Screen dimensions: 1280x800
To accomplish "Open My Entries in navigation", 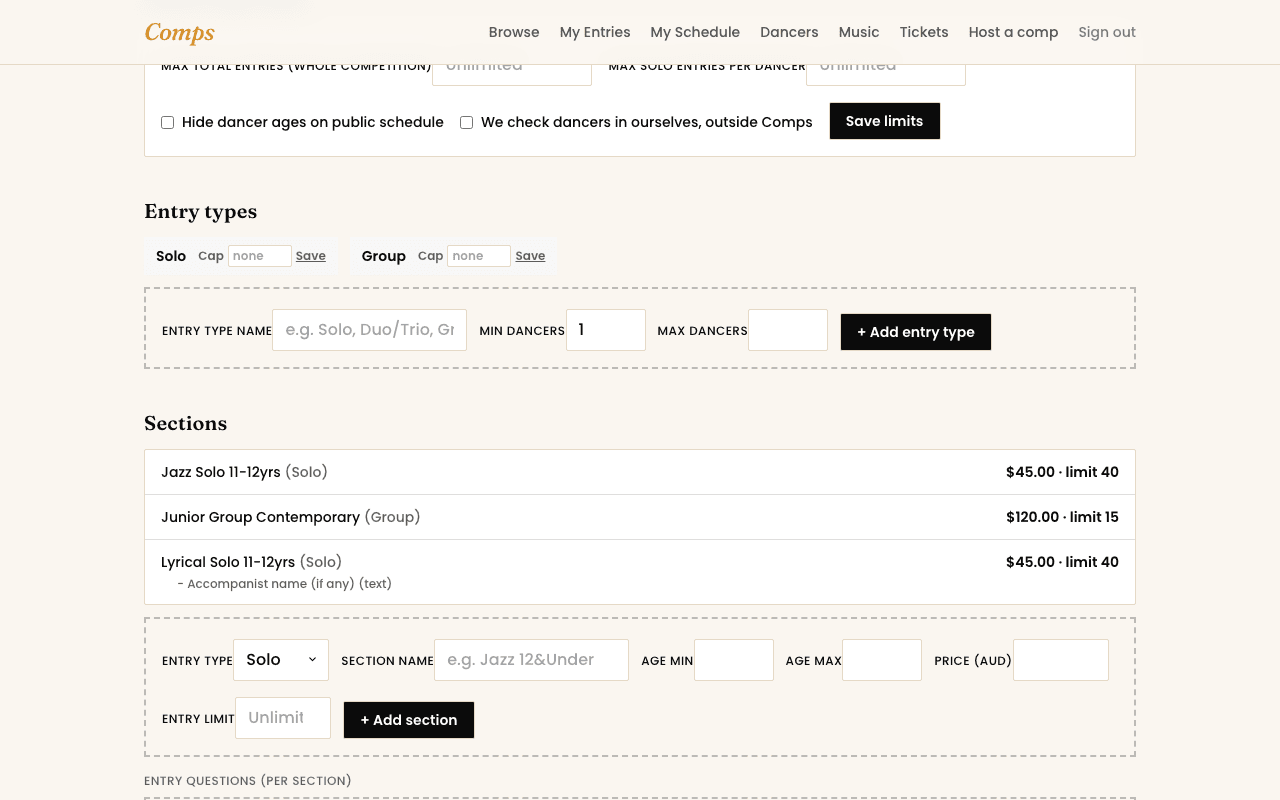I will (x=595, y=32).
